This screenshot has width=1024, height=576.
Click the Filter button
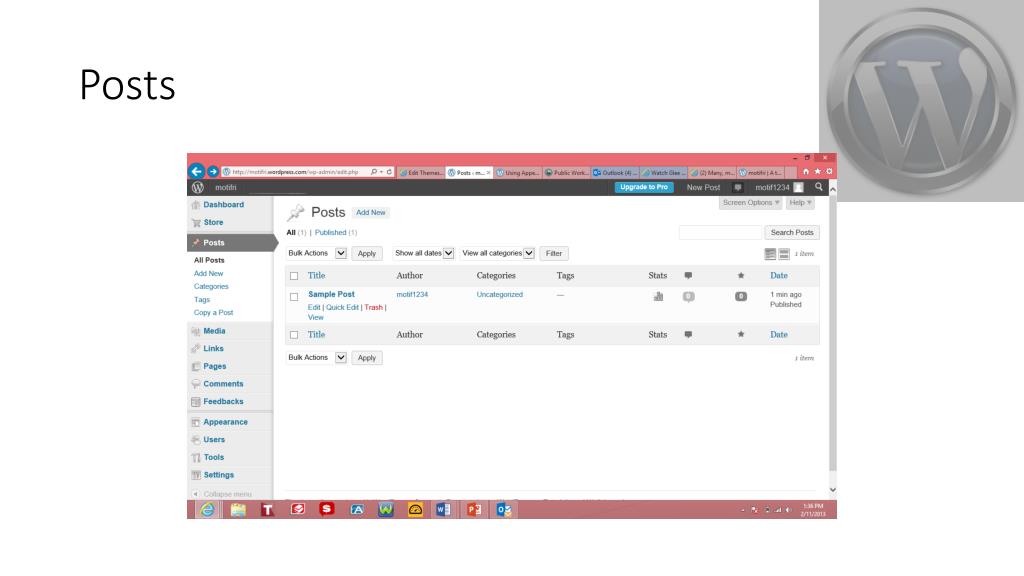[554, 253]
